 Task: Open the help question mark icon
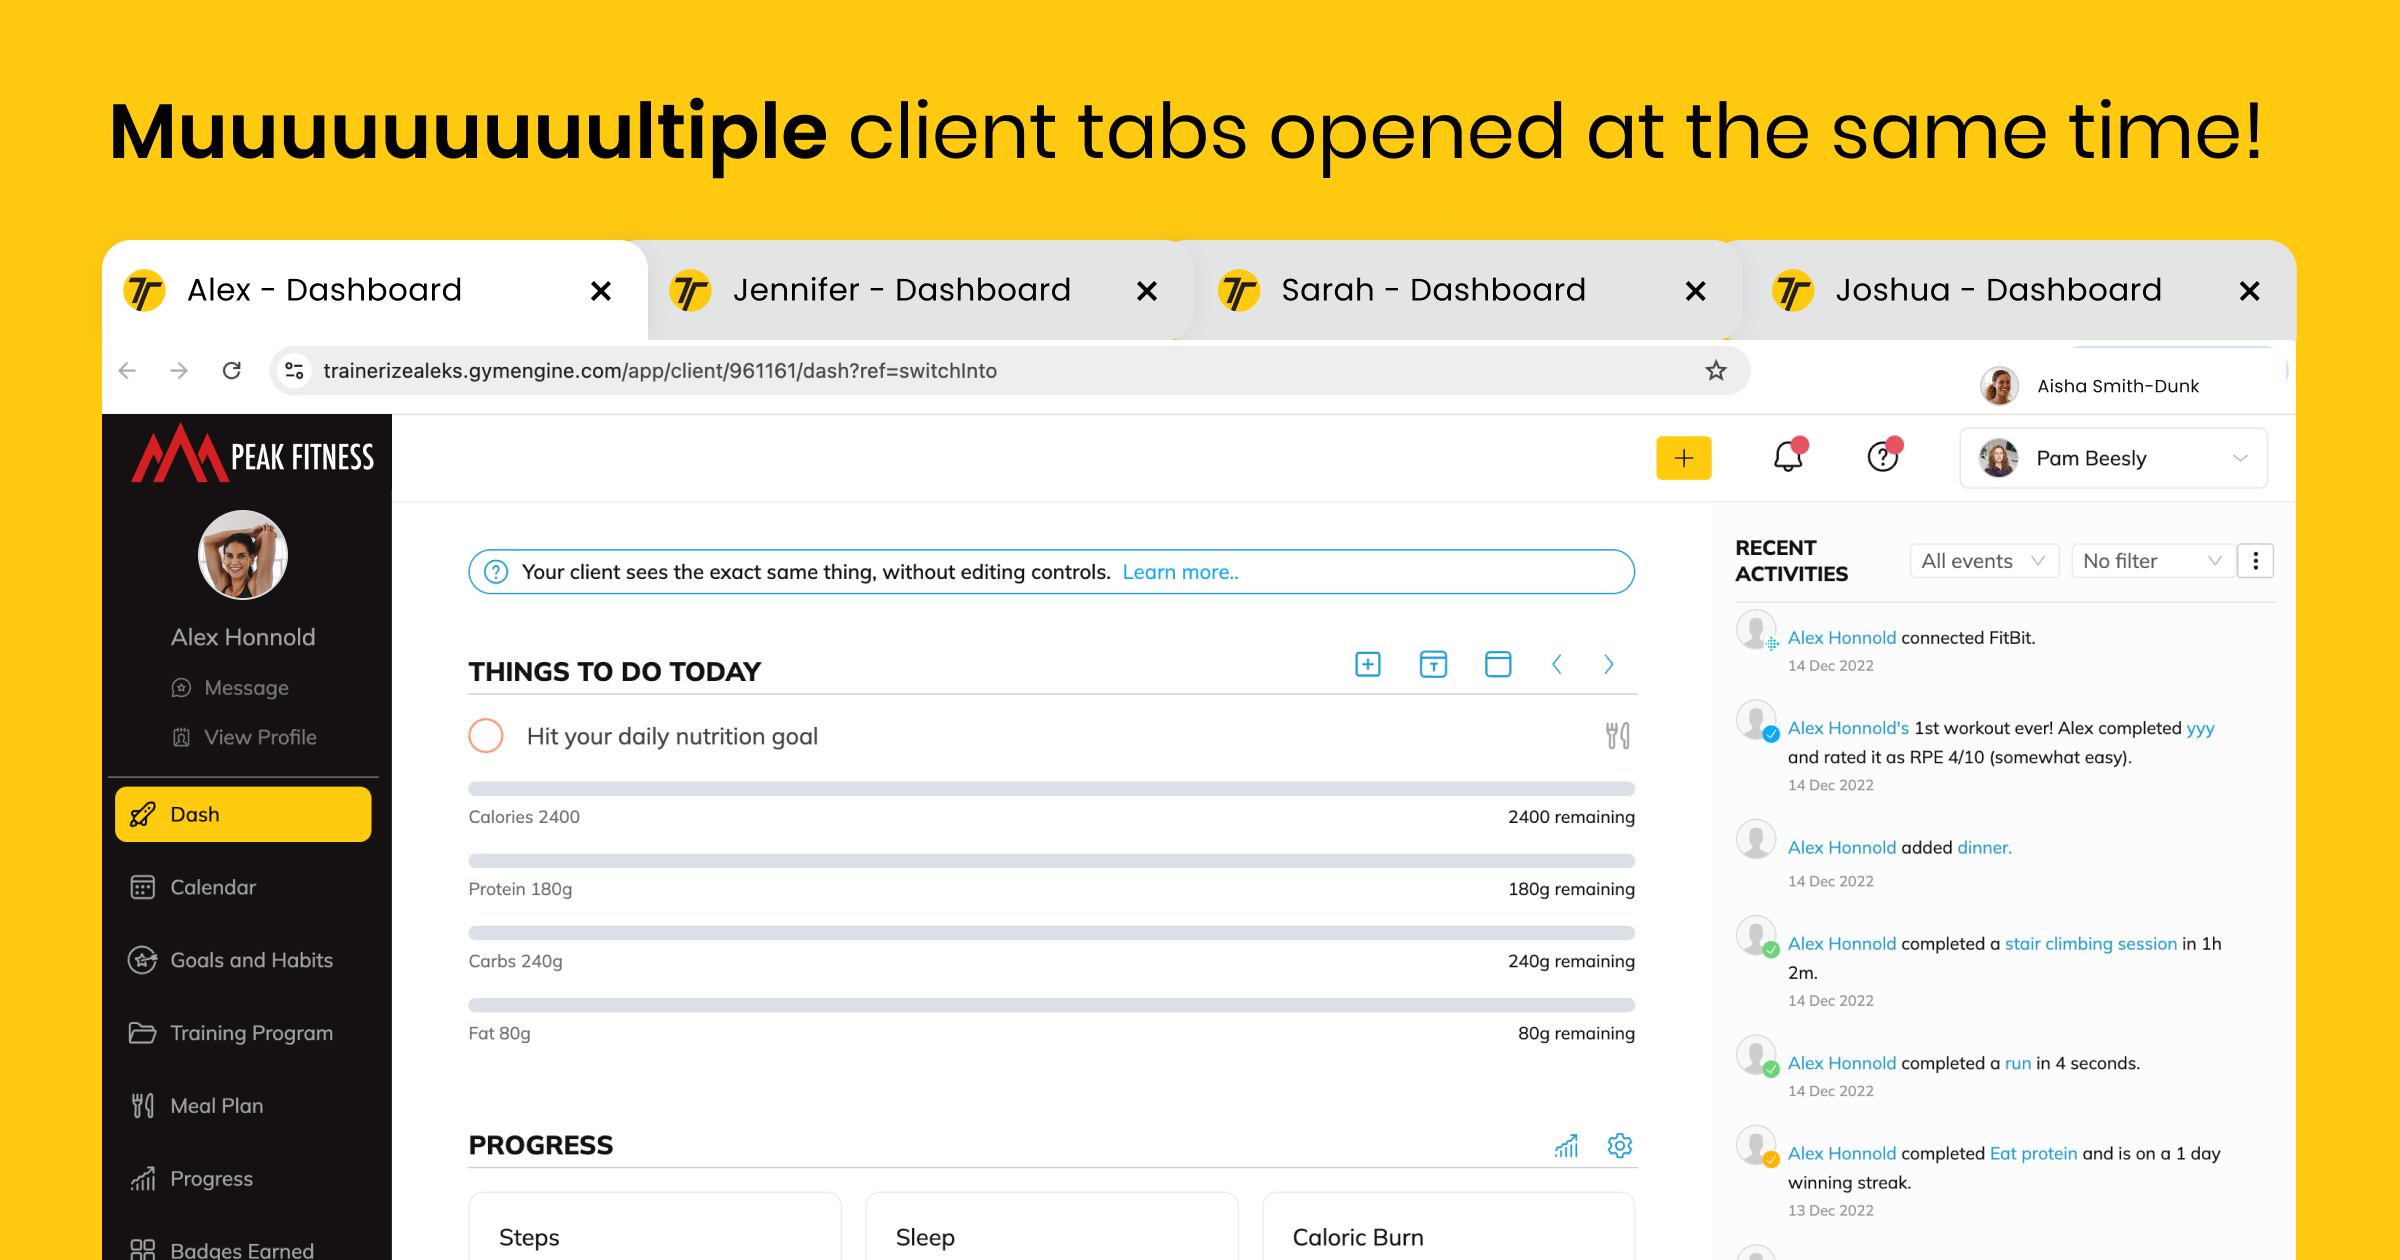pos(1882,457)
